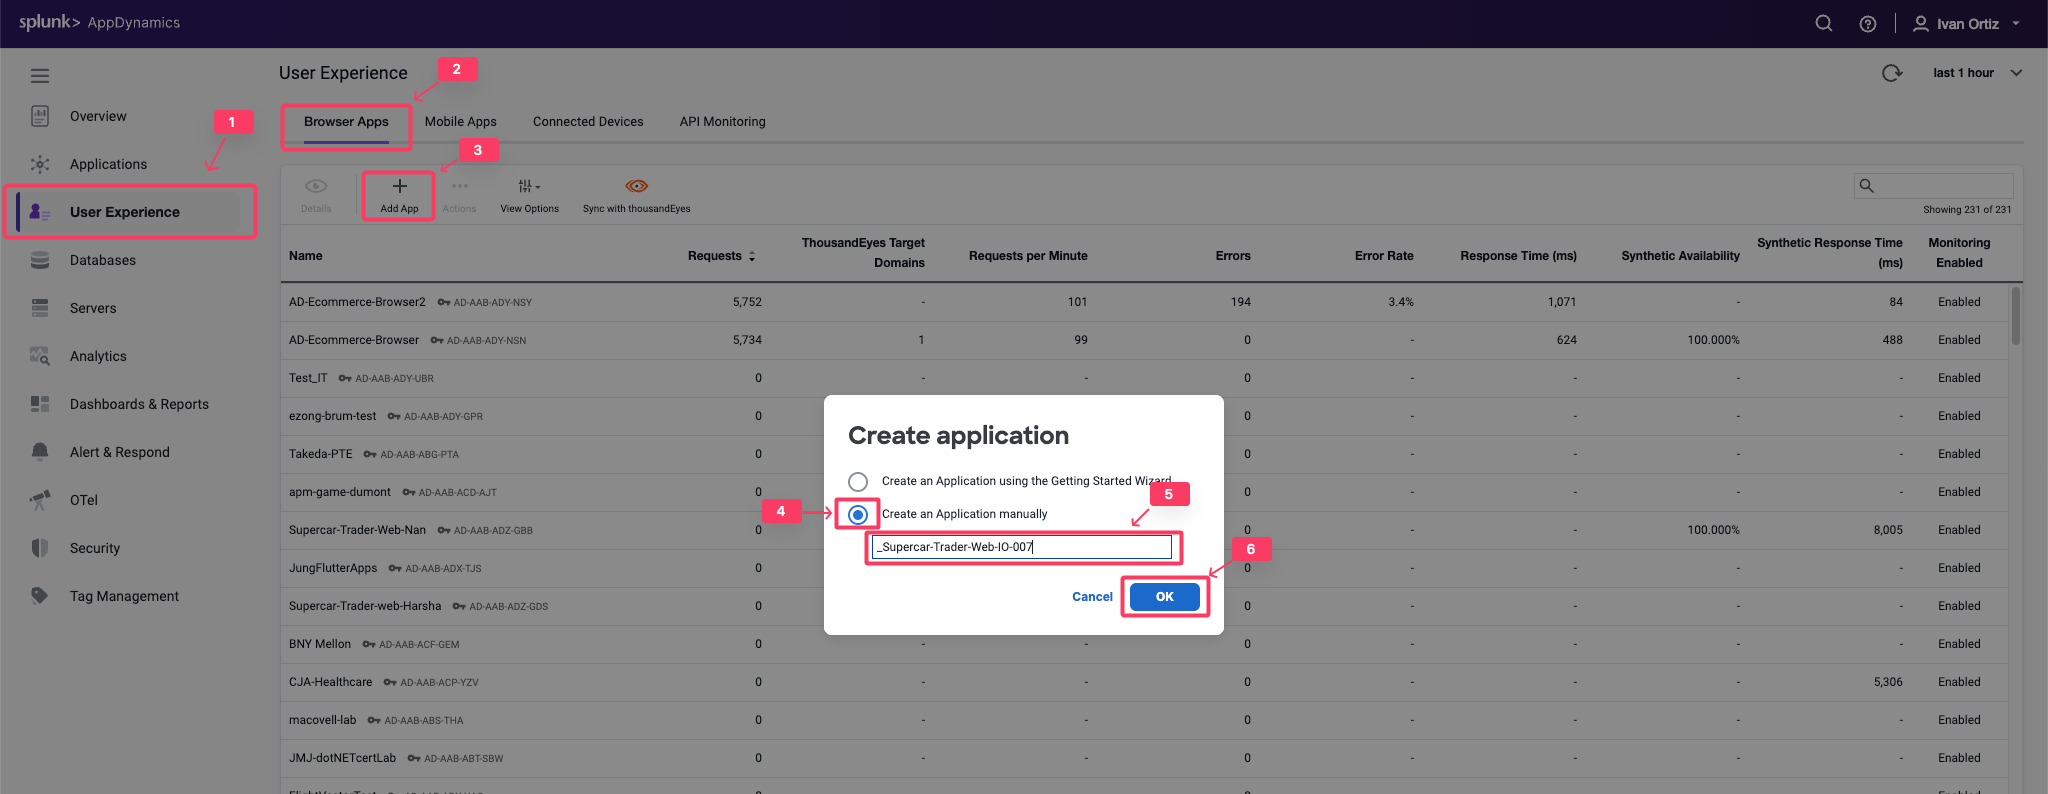Open the last 1 hour time dropdown

click(x=1977, y=73)
